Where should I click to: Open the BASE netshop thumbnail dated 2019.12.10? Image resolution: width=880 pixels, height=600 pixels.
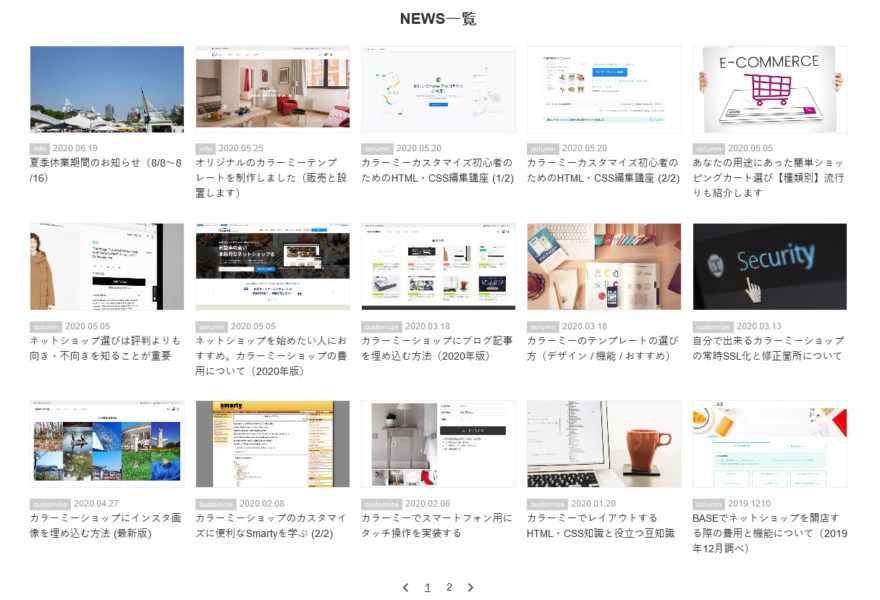770,444
